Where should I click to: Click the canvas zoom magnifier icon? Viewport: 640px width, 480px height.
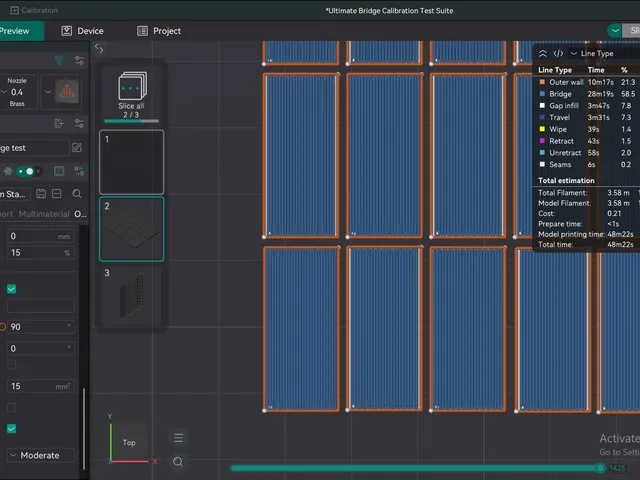point(178,462)
